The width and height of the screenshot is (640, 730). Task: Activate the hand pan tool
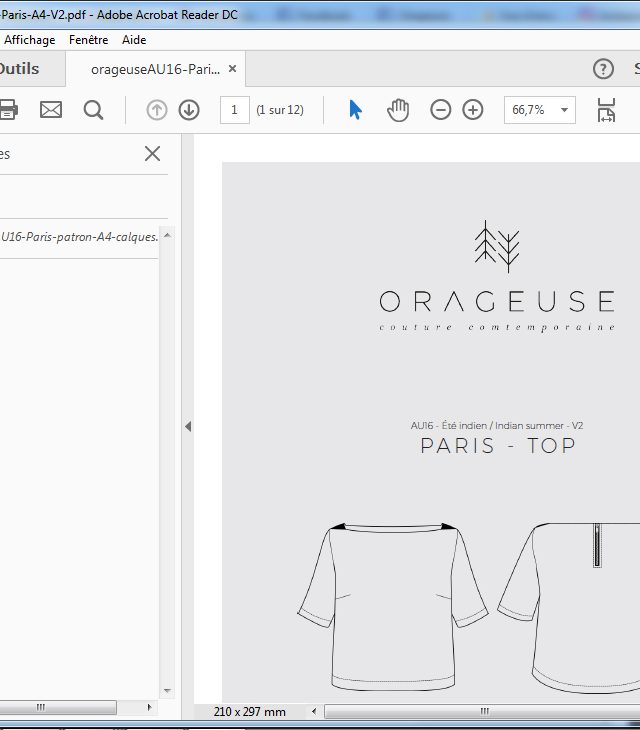[x=398, y=110]
